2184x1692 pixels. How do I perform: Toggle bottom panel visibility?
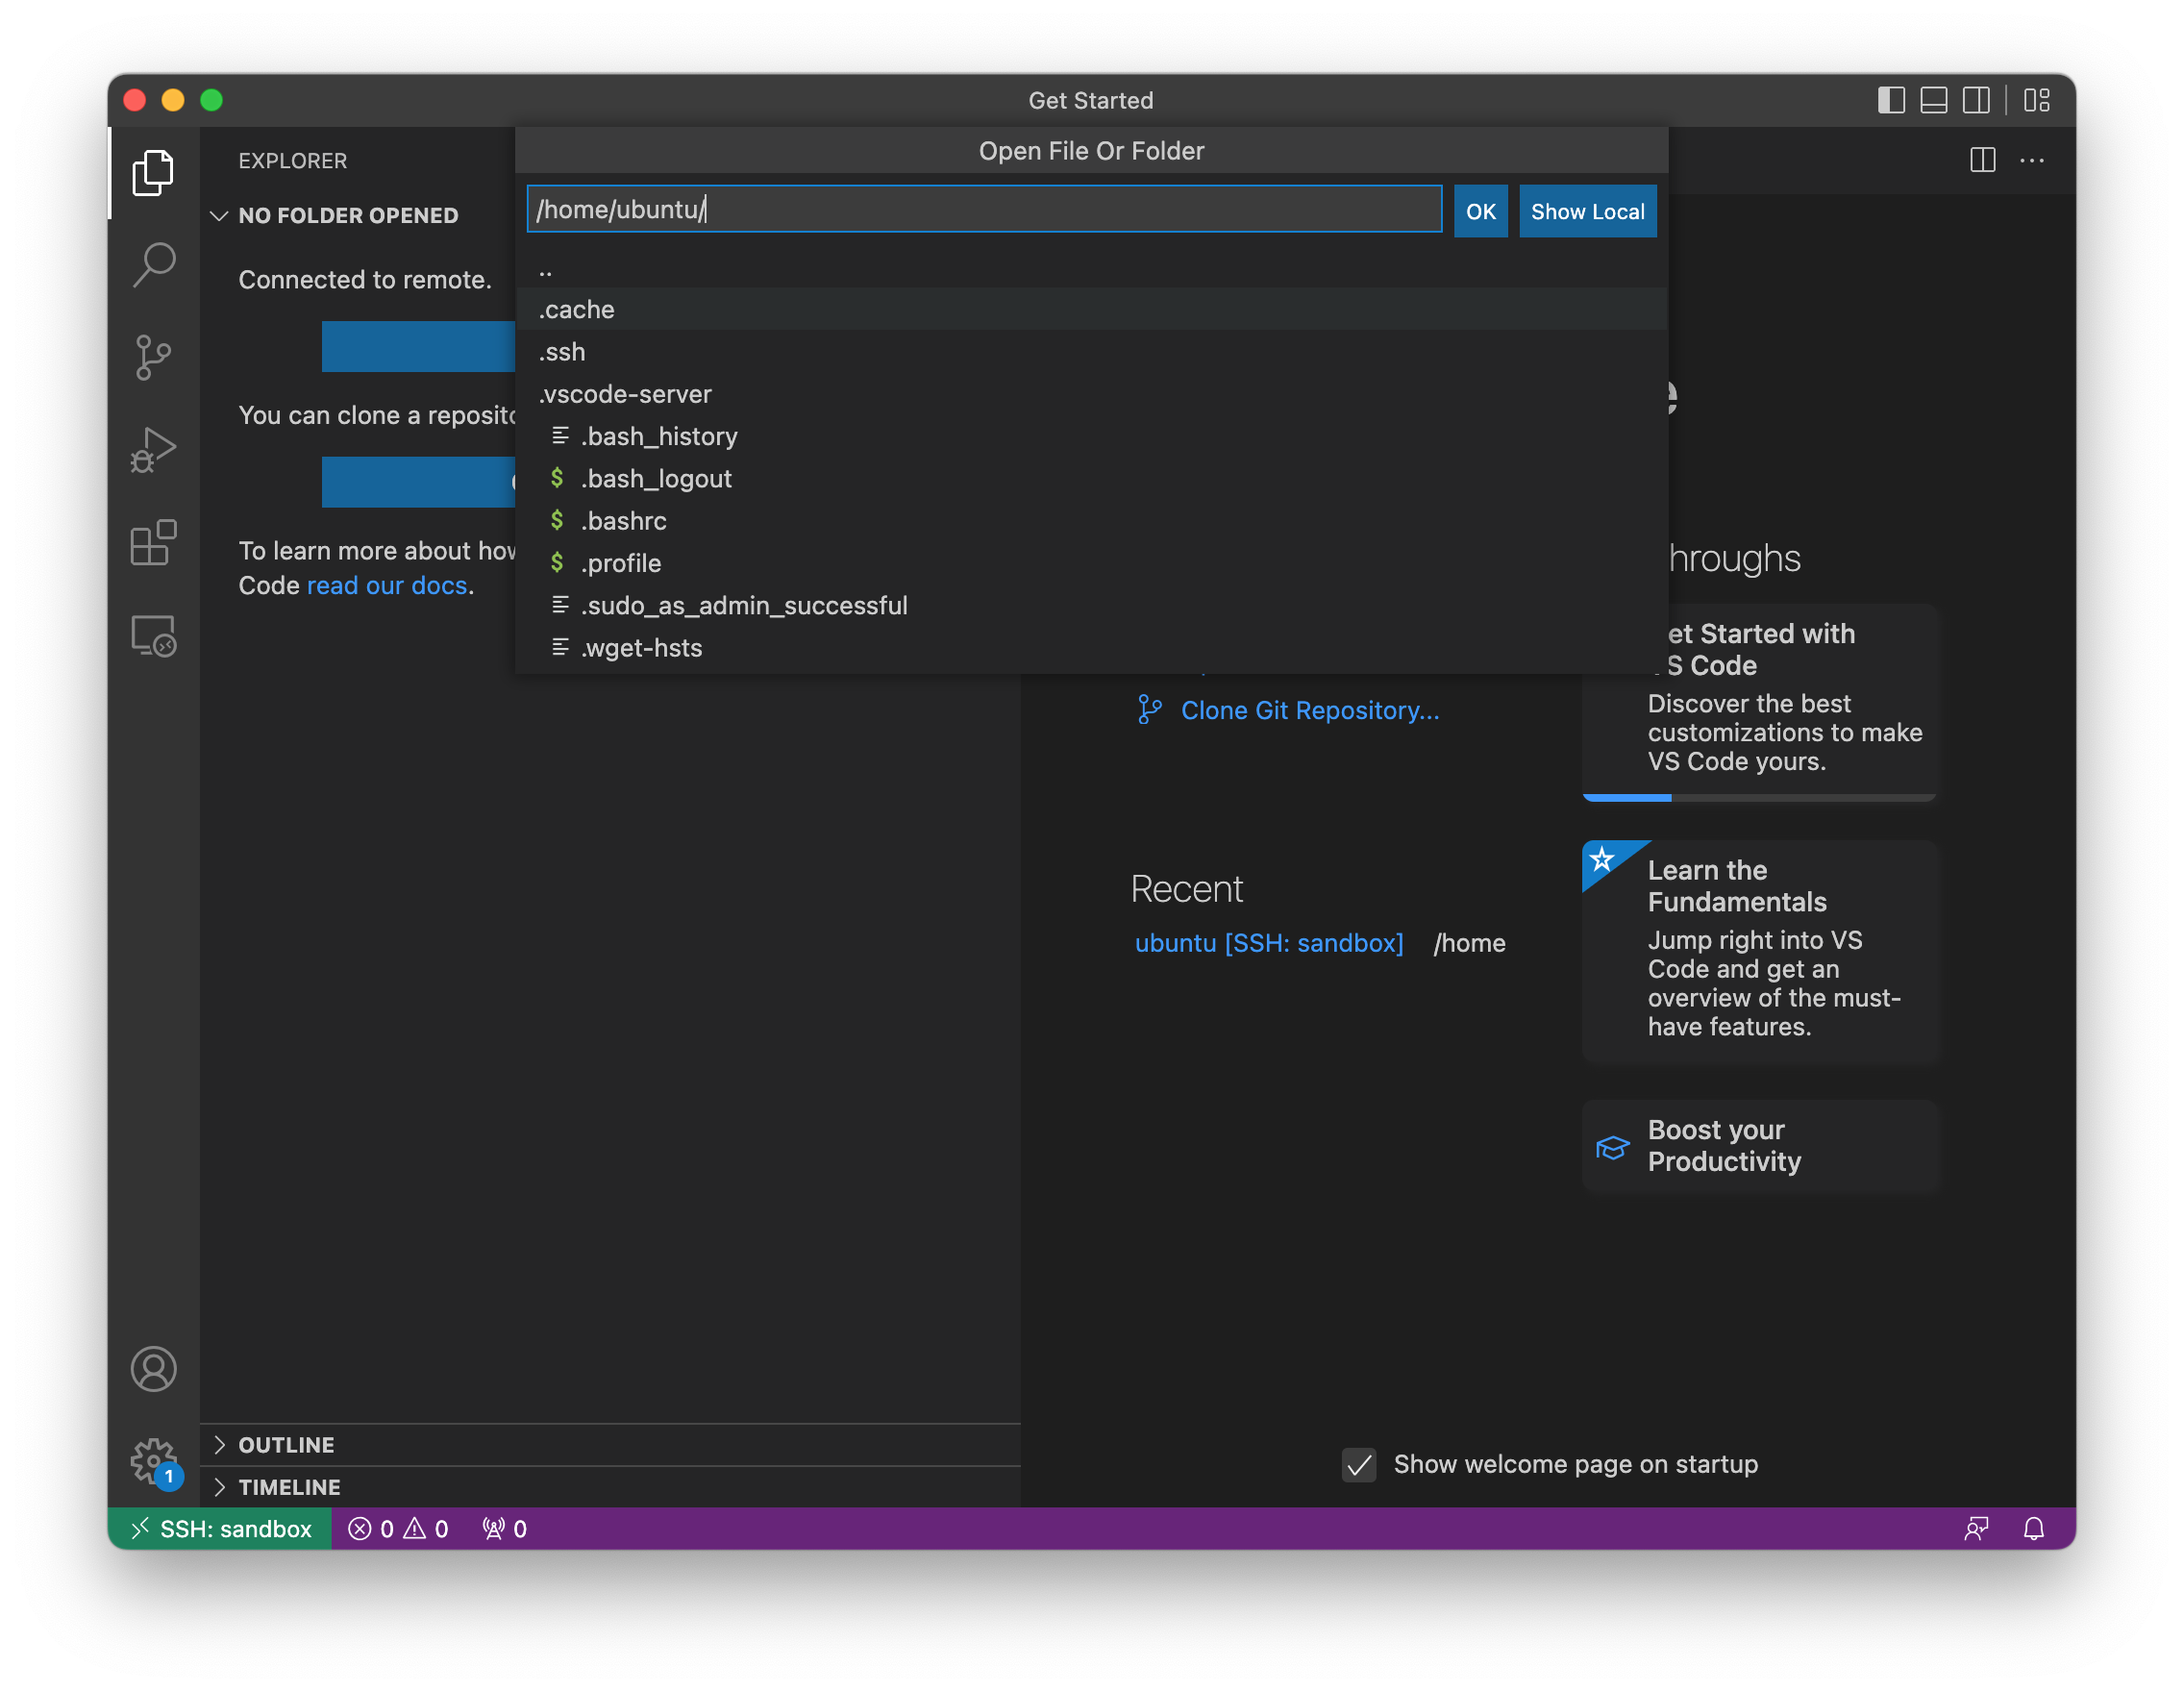[x=1933, y=100]
